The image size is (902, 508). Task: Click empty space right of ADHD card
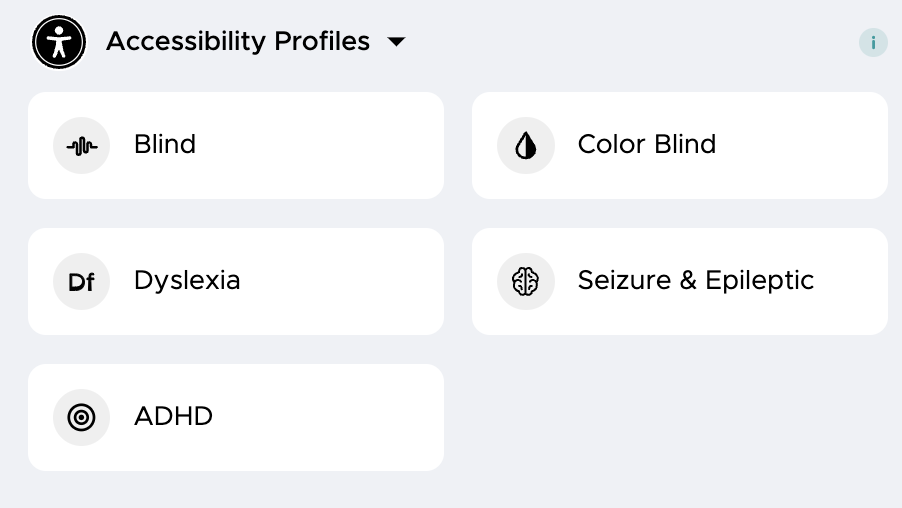pos(680,418)
